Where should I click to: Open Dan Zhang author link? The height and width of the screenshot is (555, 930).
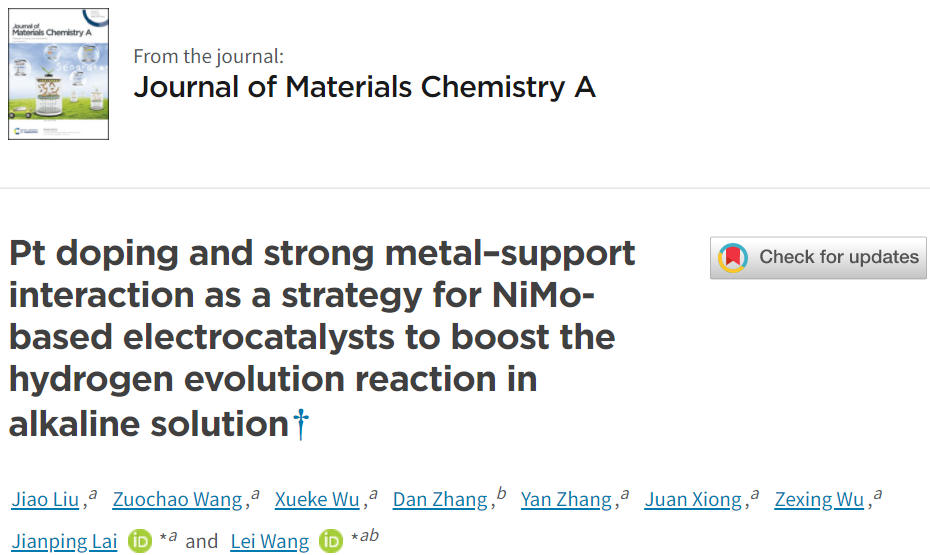439,500
